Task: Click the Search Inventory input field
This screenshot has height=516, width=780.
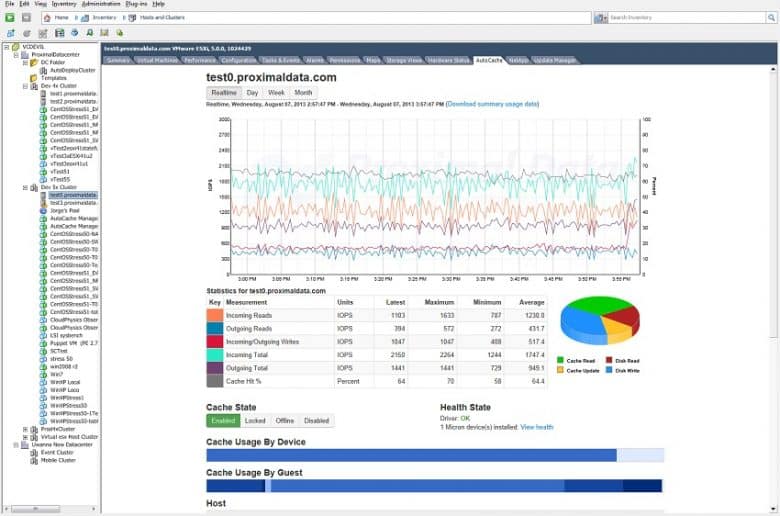Action: pyautogui.click(x=686, y=18)
